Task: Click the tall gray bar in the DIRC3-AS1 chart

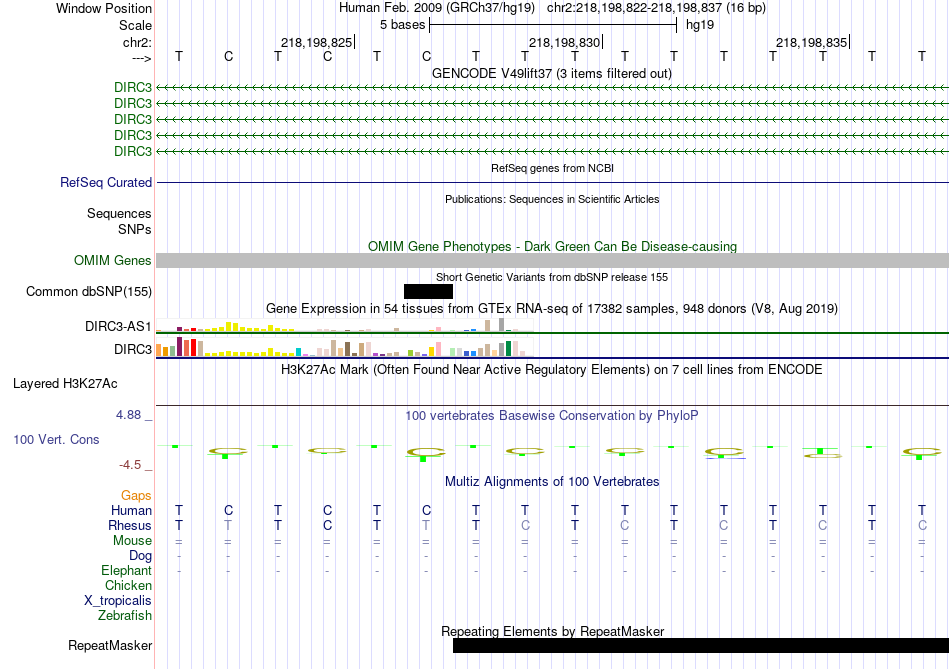Action: [501, 325]
